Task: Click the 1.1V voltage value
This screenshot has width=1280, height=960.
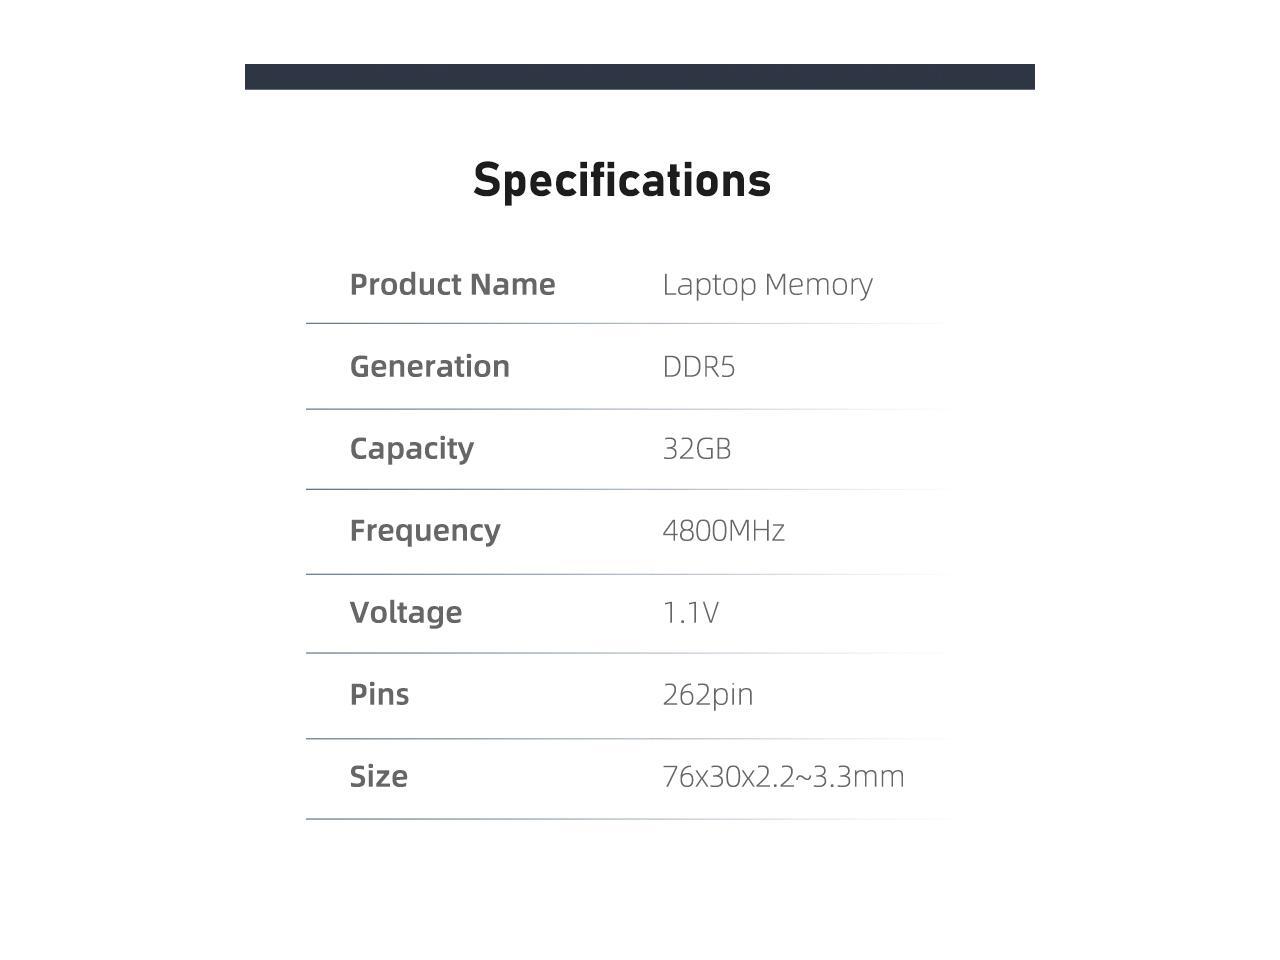Action: click(x=690, y=613)
